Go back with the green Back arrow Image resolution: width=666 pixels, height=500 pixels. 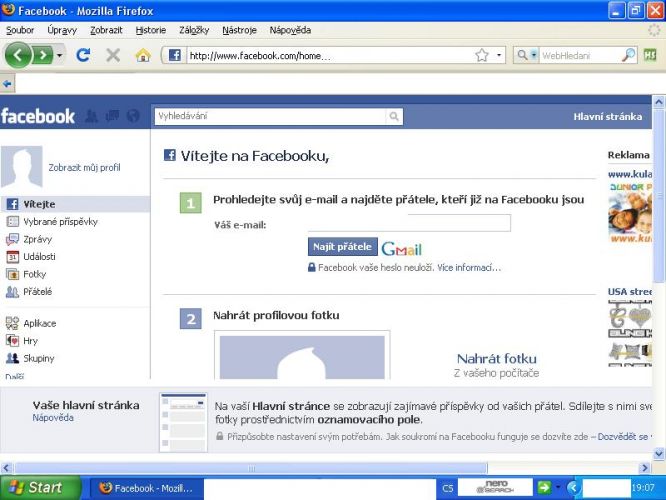tap(17, 55)
